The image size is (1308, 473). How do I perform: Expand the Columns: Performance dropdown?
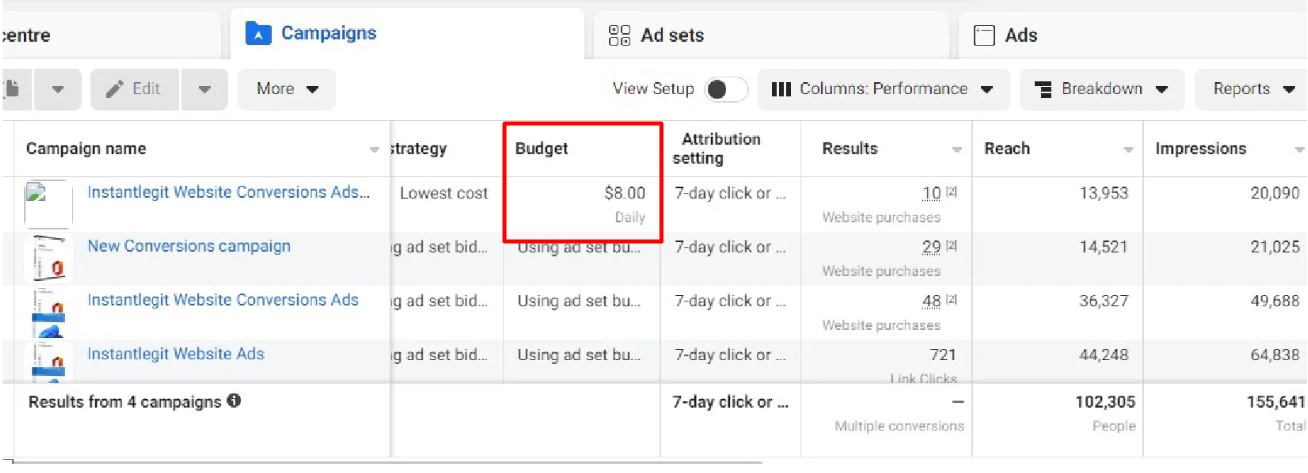(884, 89)
